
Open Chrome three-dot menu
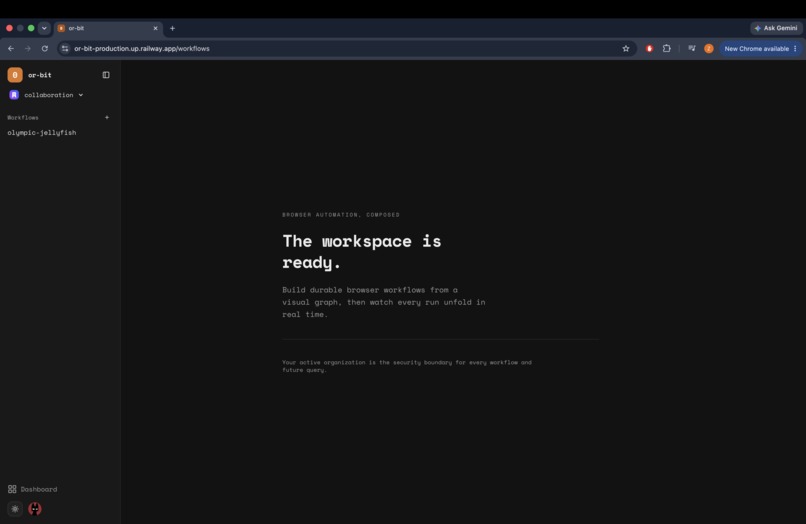[795, 48]
